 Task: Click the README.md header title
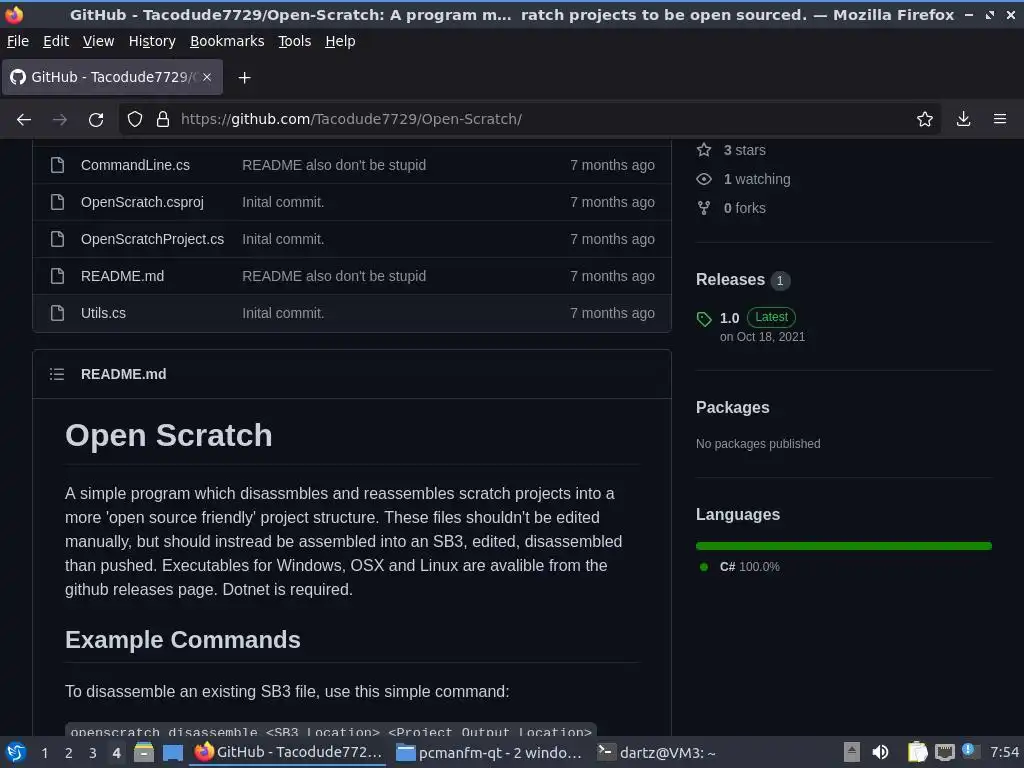(x=123, y=374)
